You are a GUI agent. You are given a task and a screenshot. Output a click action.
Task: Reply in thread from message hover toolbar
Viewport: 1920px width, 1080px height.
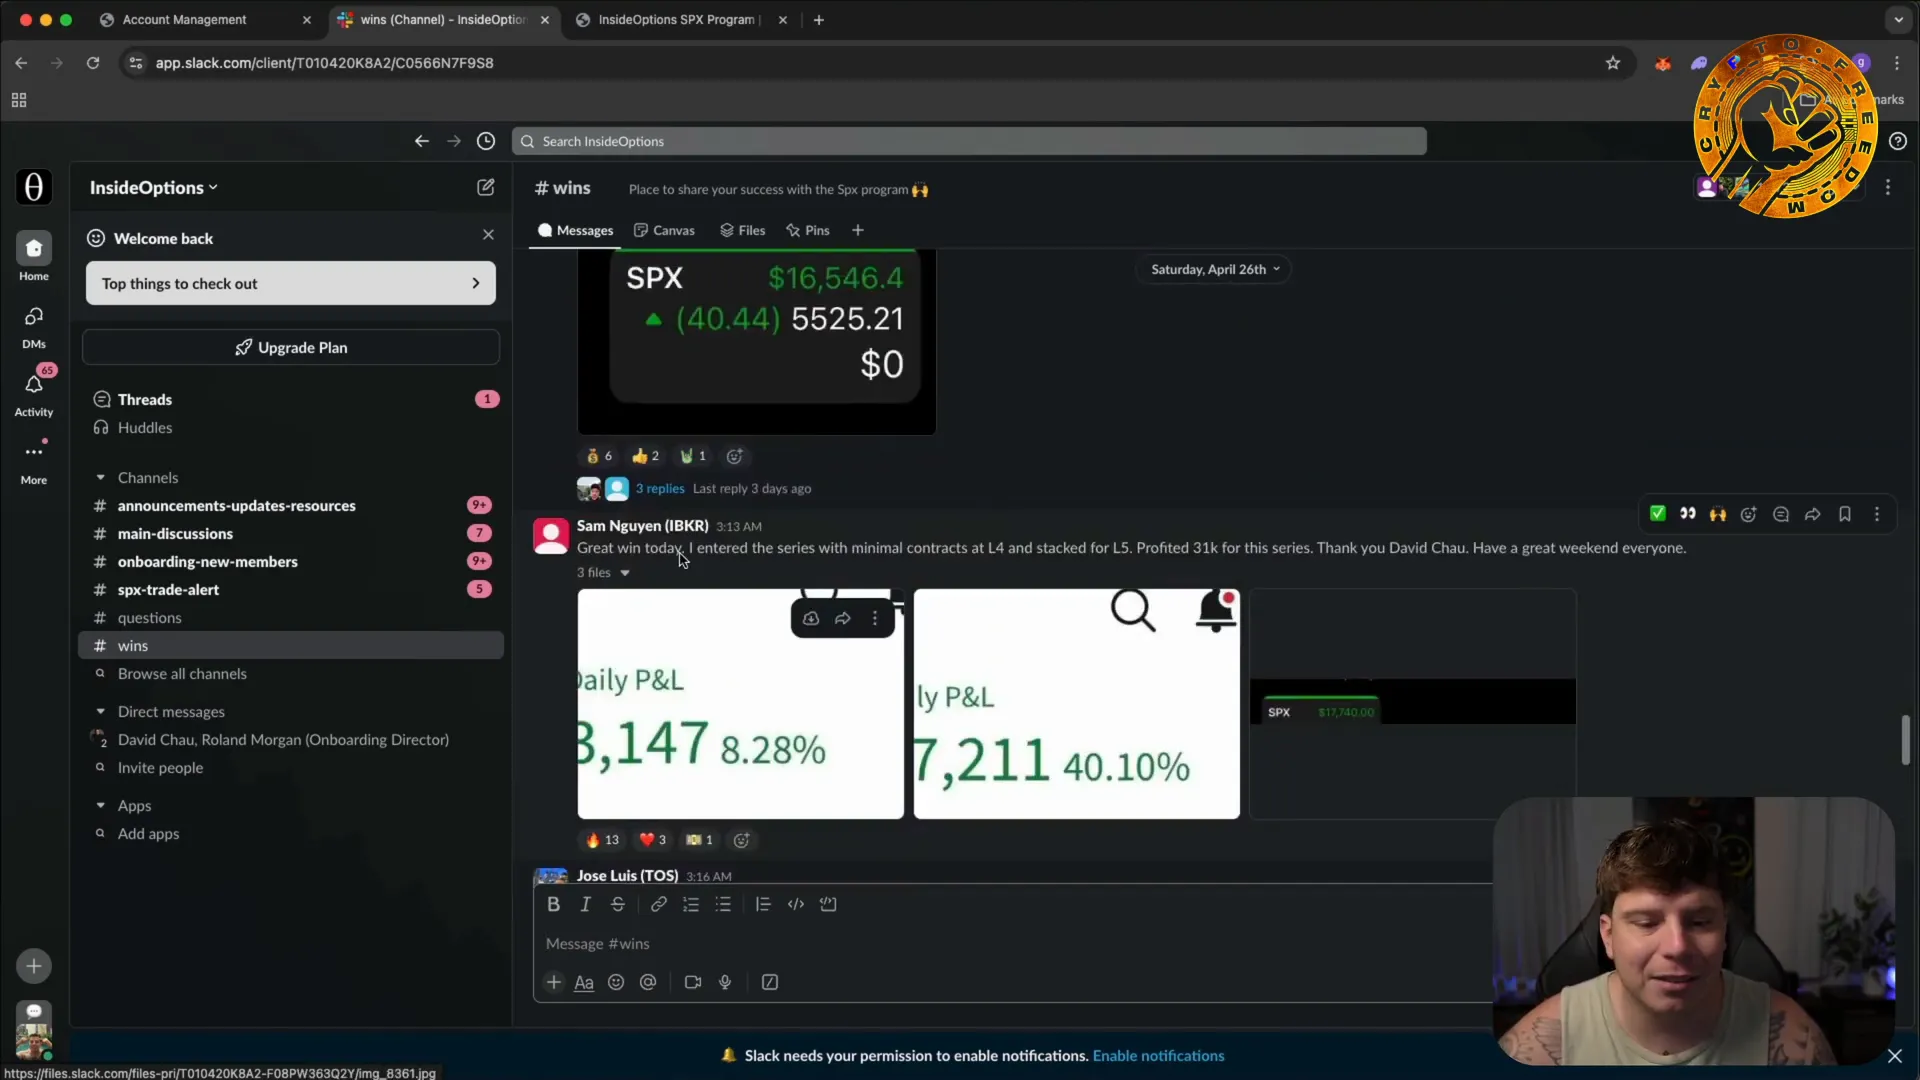click(x=1781, y=514)
